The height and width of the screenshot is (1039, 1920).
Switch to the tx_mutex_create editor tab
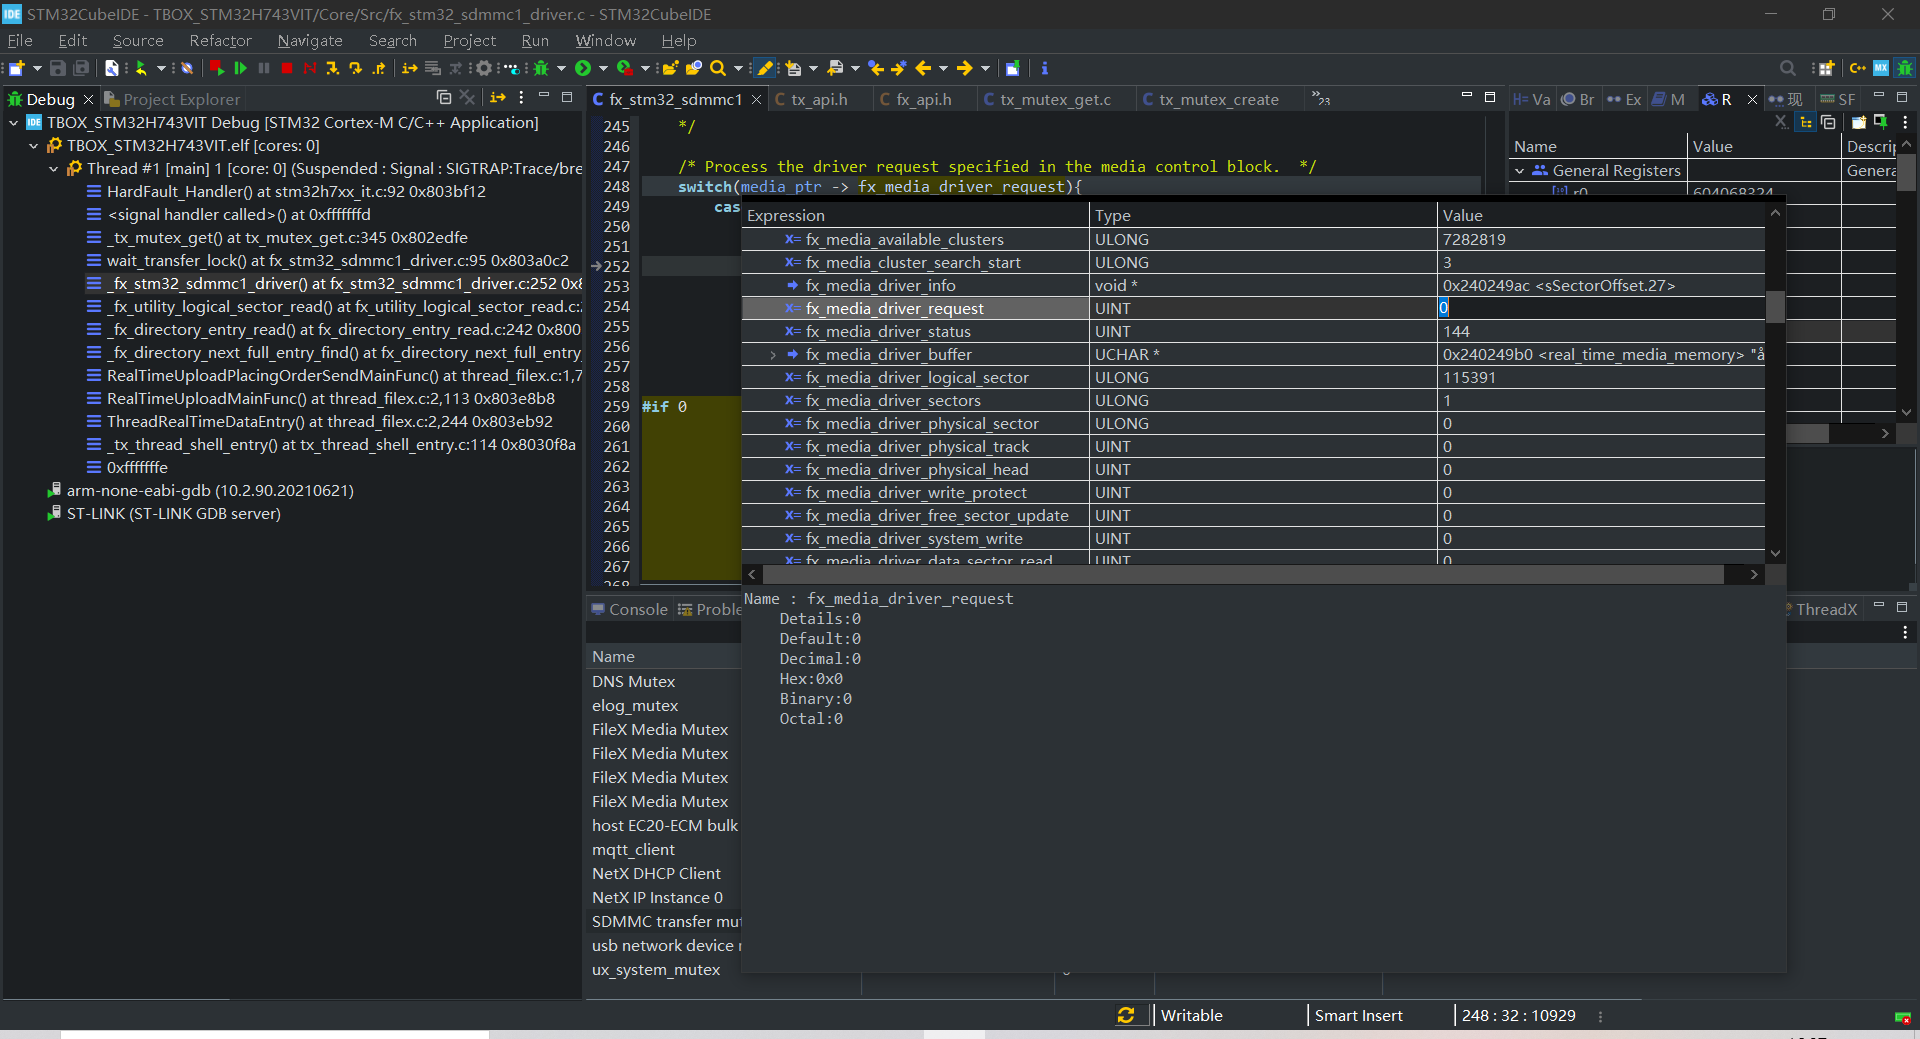[x=1218, y=99]
